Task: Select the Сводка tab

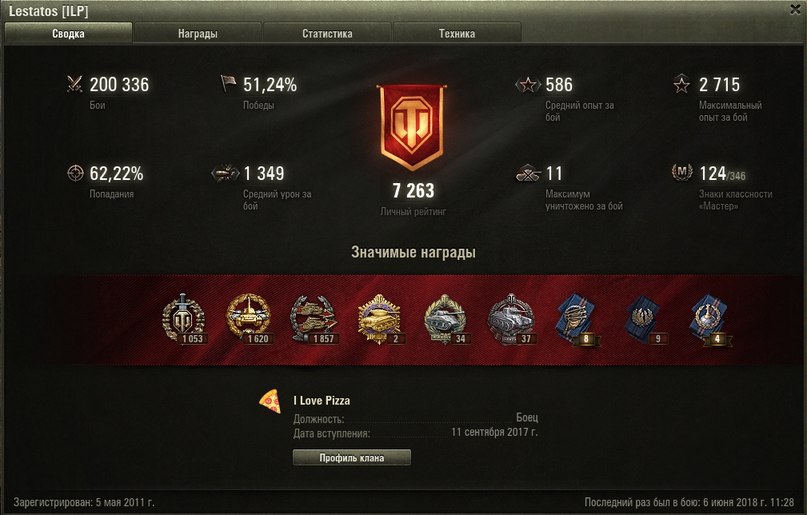Action: pos(68,33)
